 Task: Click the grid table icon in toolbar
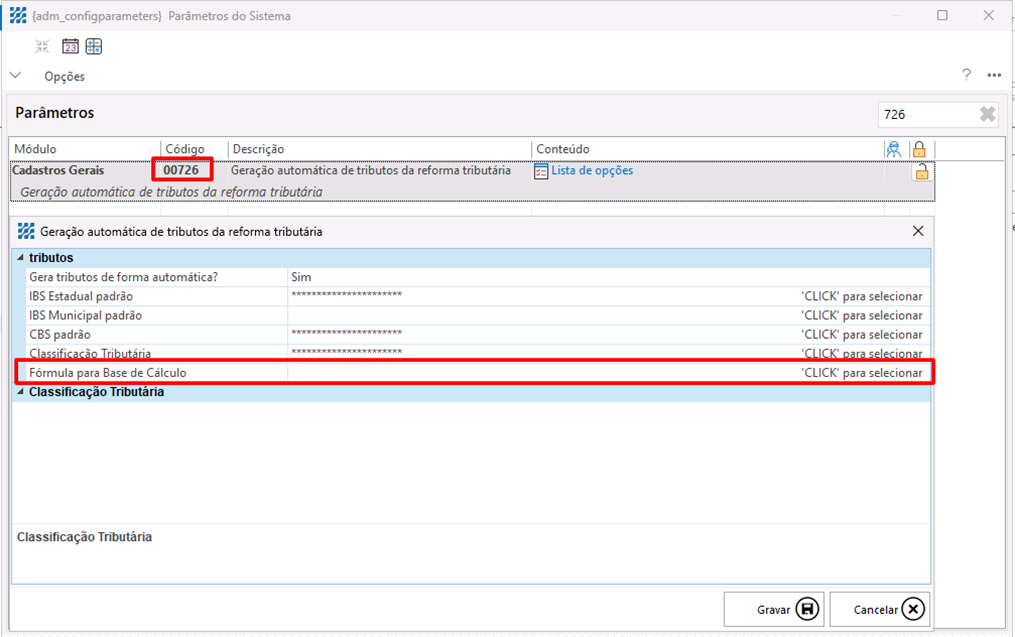click(x=94, y=47)
